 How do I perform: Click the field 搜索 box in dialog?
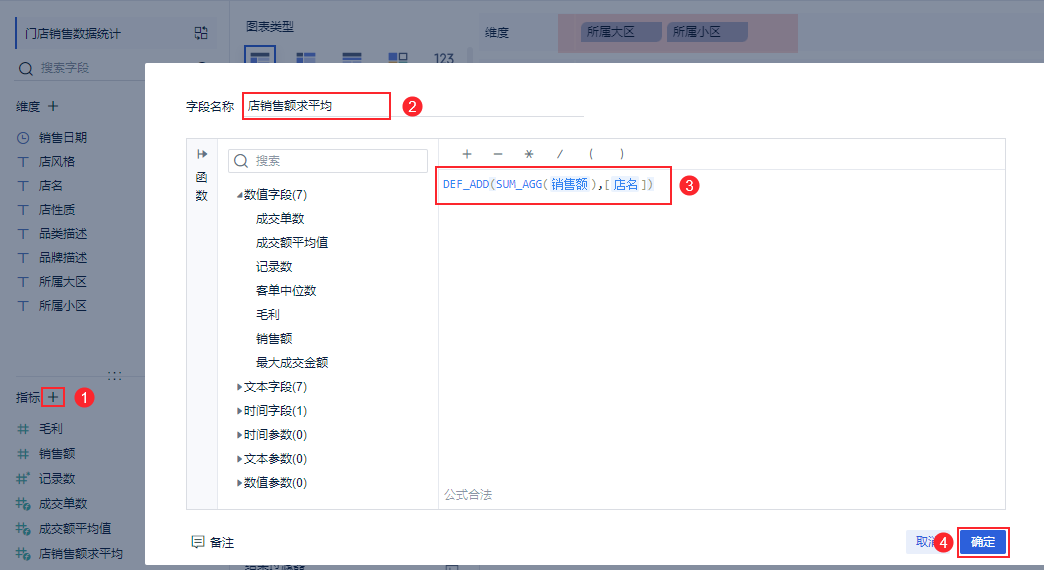coord(328,160)
